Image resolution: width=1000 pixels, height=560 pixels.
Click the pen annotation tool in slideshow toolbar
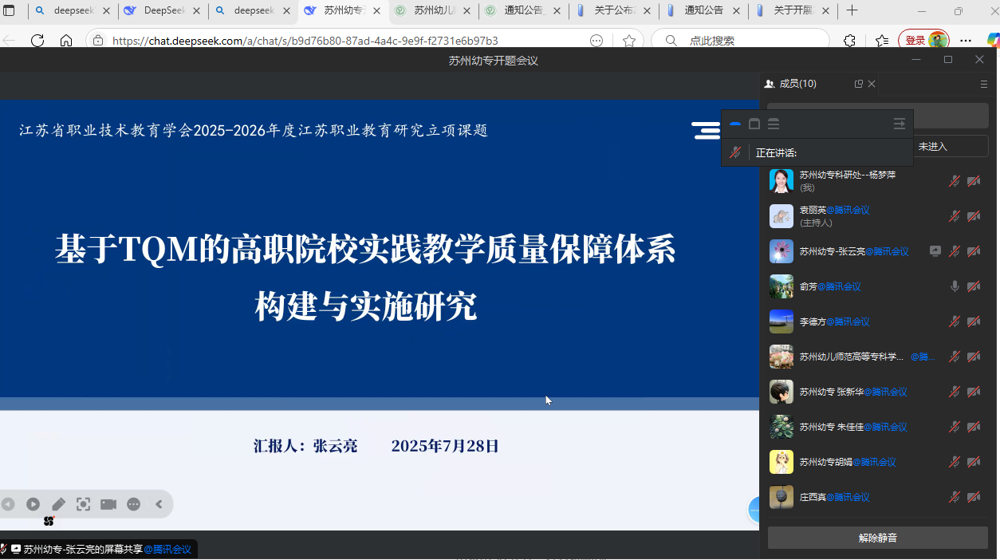point(58,504)
